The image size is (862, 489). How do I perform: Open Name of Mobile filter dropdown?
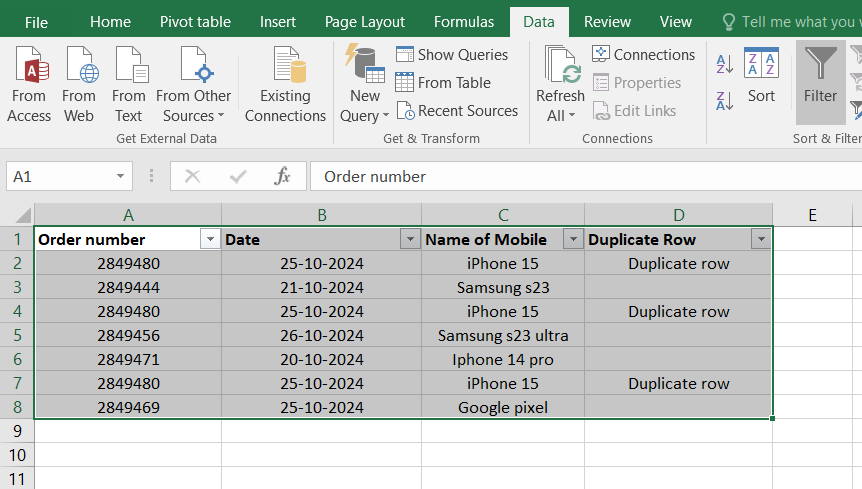coord(573,240)
